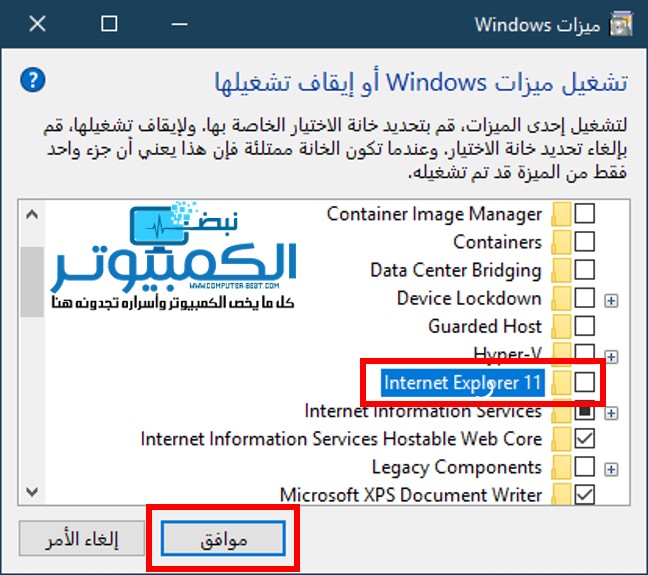648x575 pixels.
Task: Click the Windows Features title bar icon
Action: [620, 24]
